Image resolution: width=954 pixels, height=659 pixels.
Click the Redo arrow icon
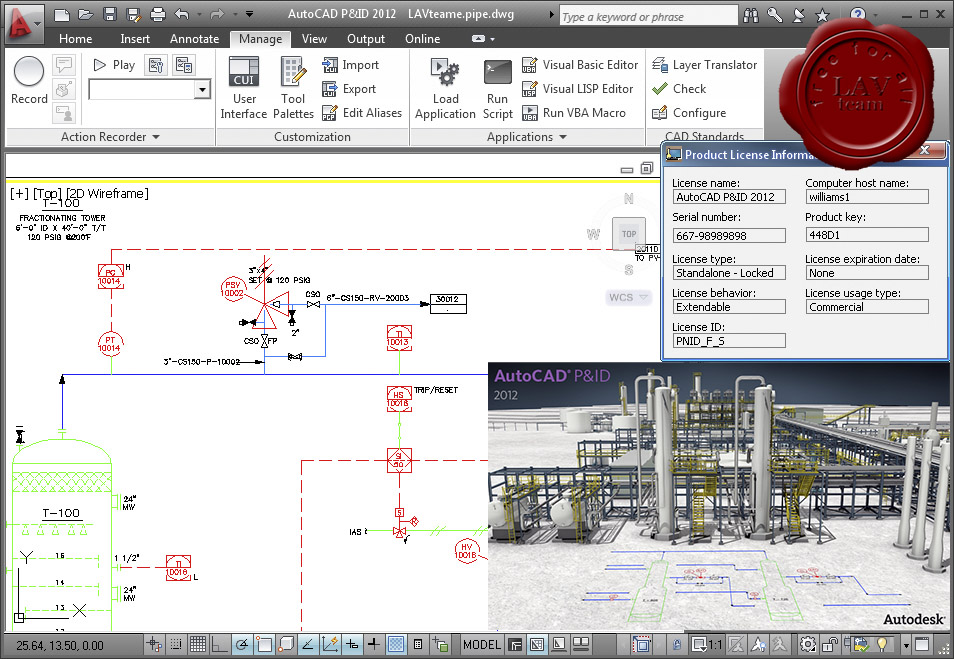tap(217, 14)
